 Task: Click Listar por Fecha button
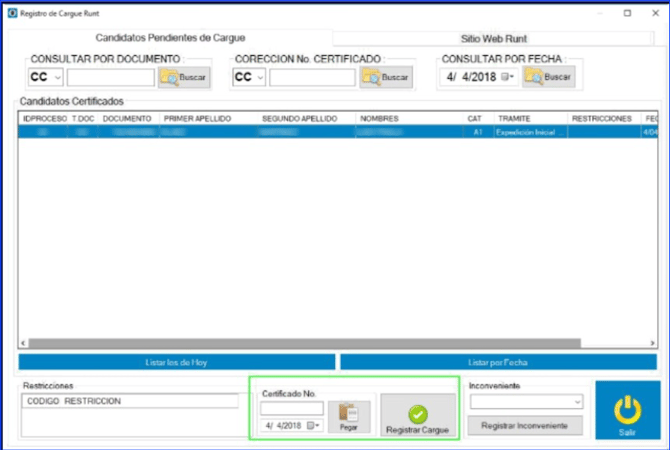[498, 362]
